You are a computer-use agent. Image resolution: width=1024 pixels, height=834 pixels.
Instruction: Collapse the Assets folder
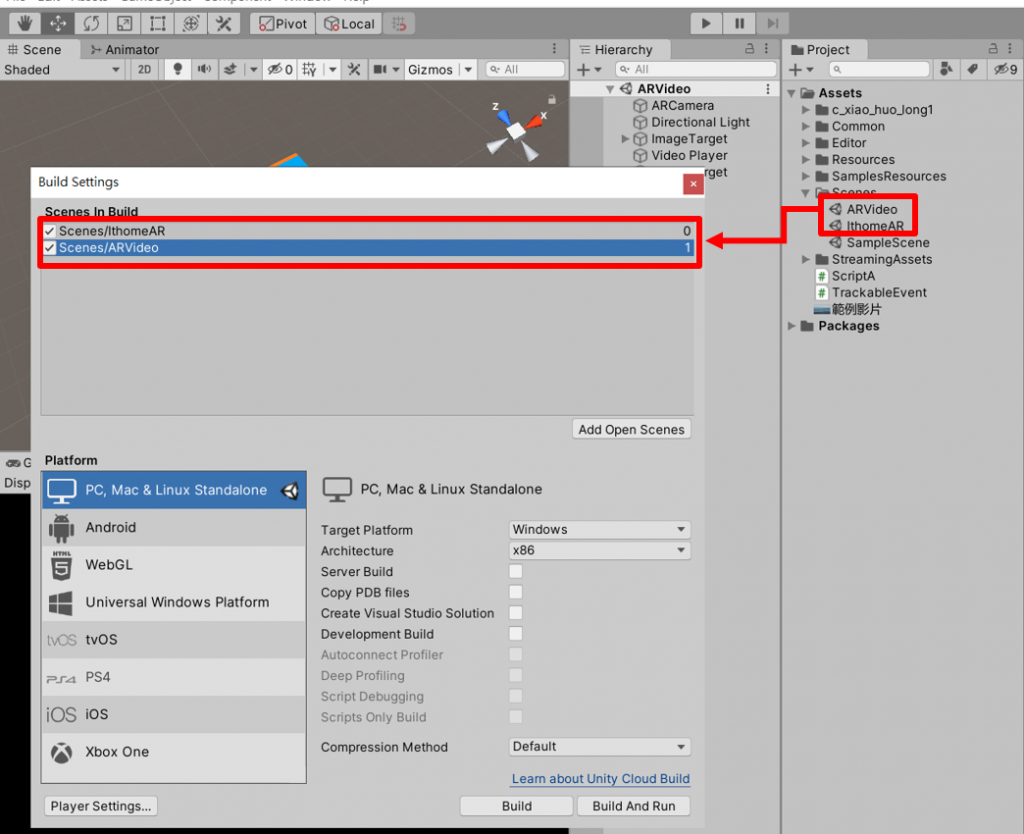click(x=792, y=93)
